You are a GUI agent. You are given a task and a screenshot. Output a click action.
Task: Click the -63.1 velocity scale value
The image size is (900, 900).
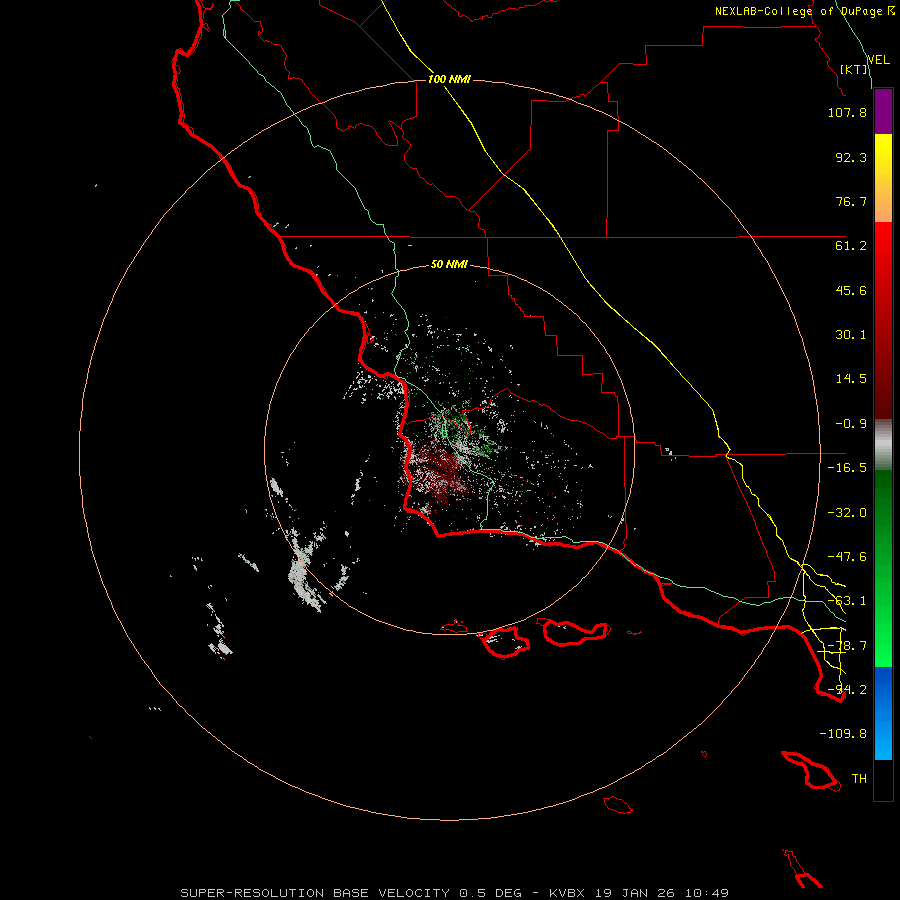pos(847,601)
